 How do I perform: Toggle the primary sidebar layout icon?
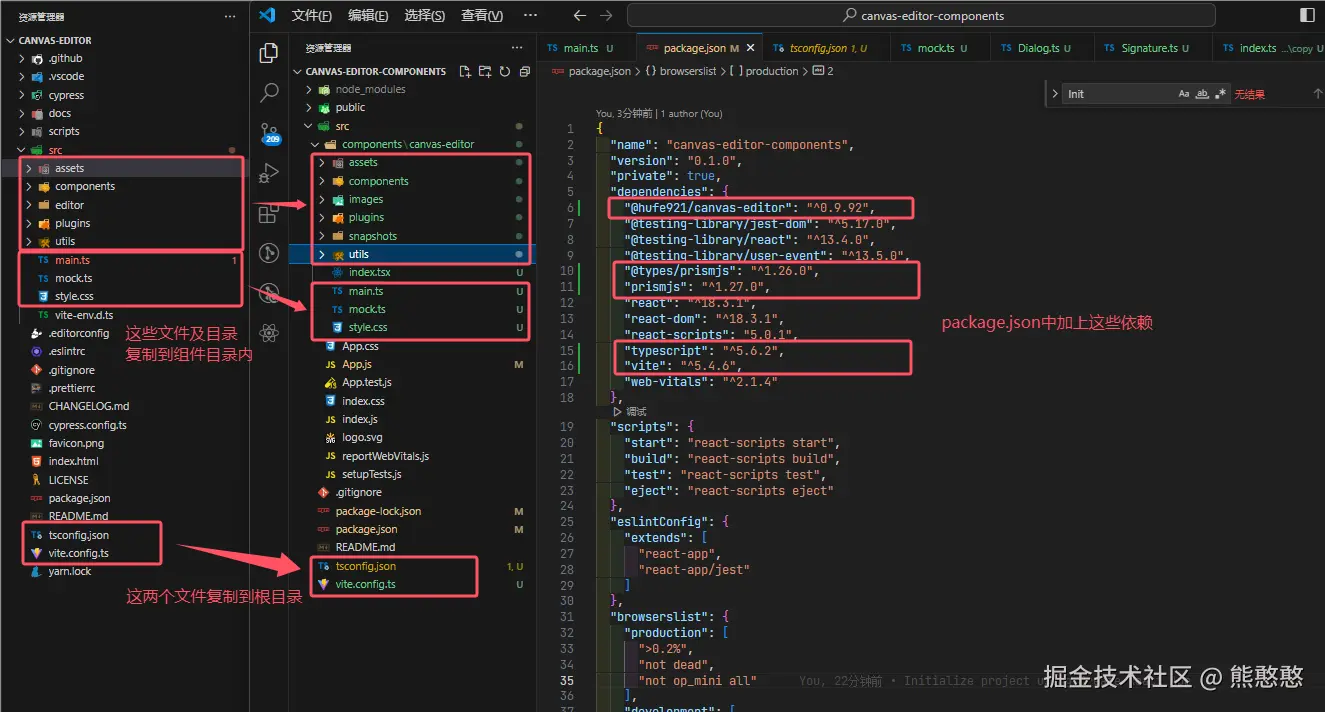coord(1307,15)
